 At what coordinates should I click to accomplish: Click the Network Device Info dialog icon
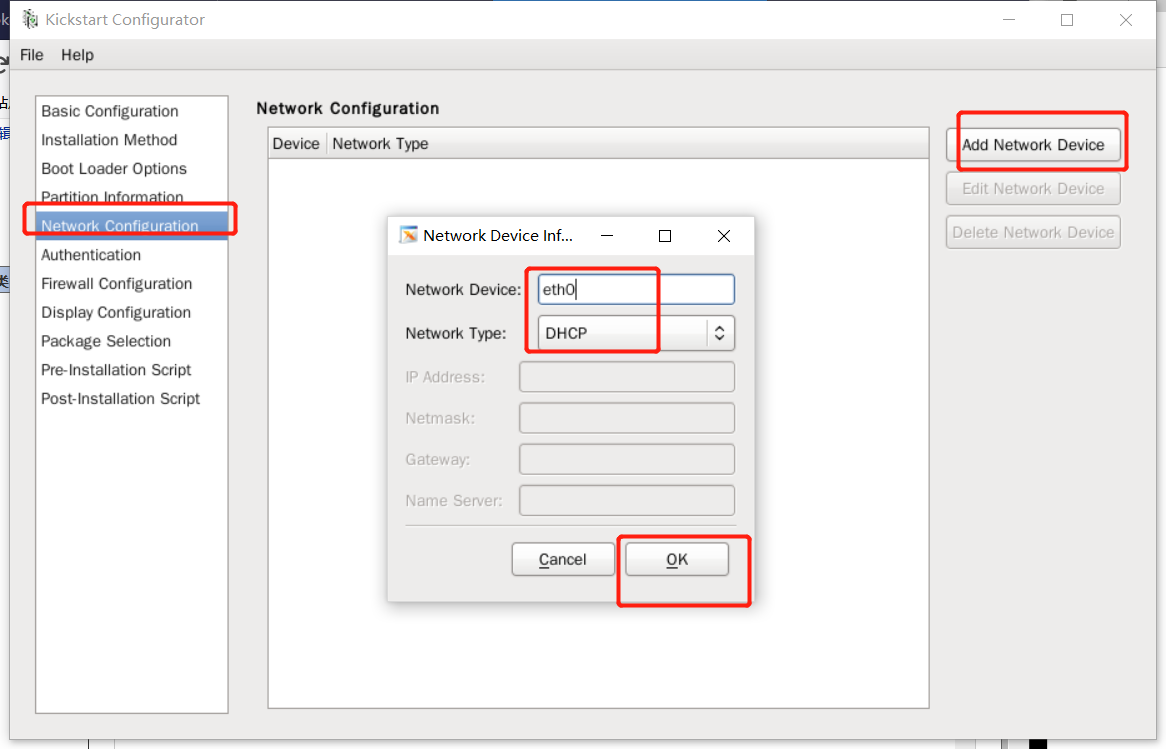pos(408,235)
